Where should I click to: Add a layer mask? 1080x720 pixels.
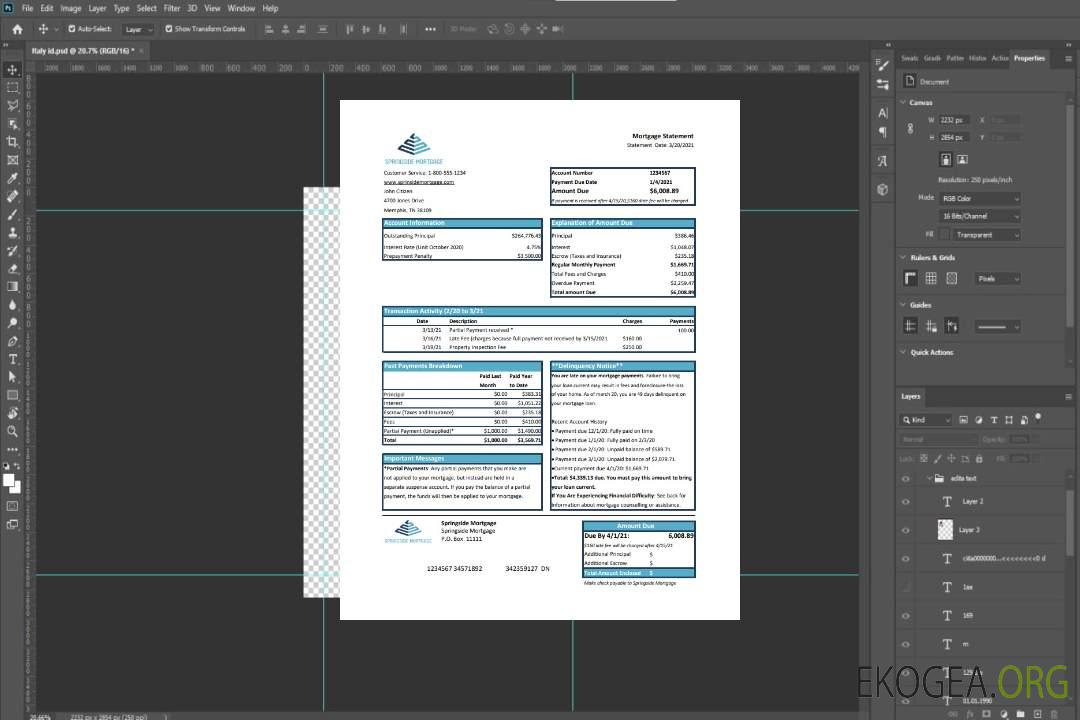tap(986, 714)
